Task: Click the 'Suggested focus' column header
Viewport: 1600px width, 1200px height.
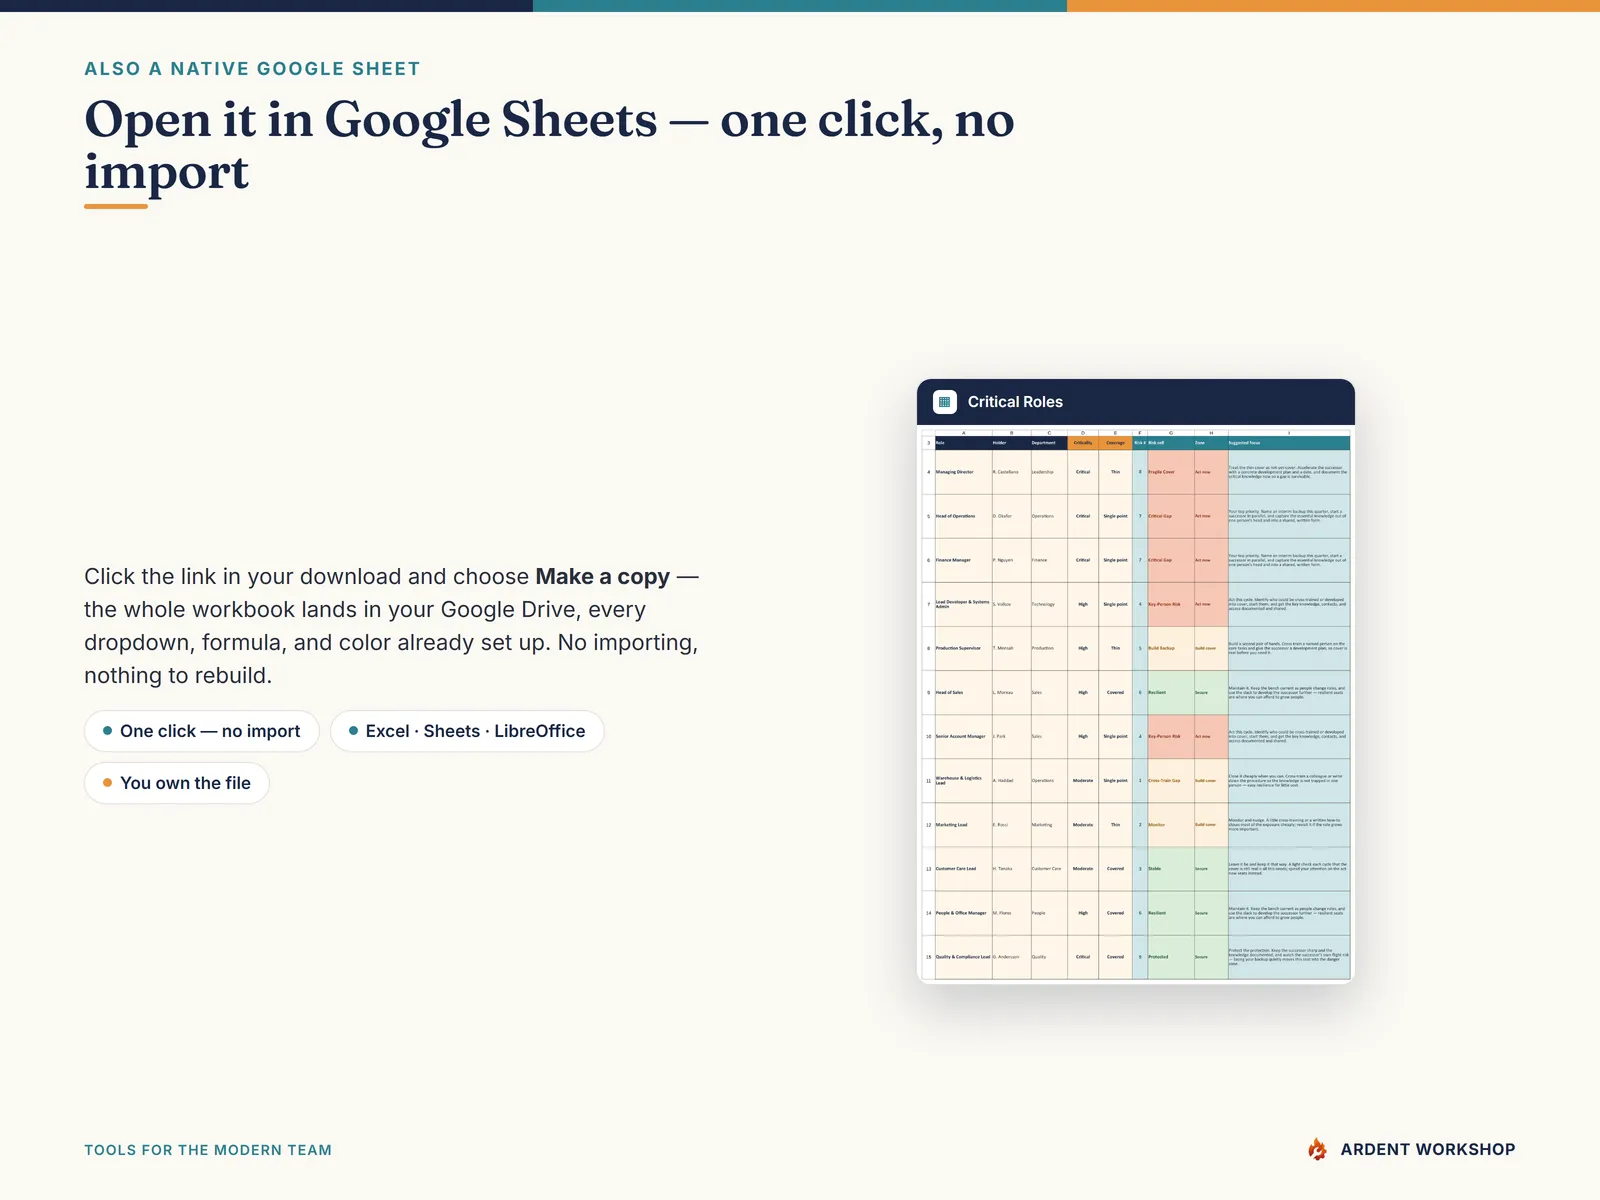Action: click(1289, 443)
